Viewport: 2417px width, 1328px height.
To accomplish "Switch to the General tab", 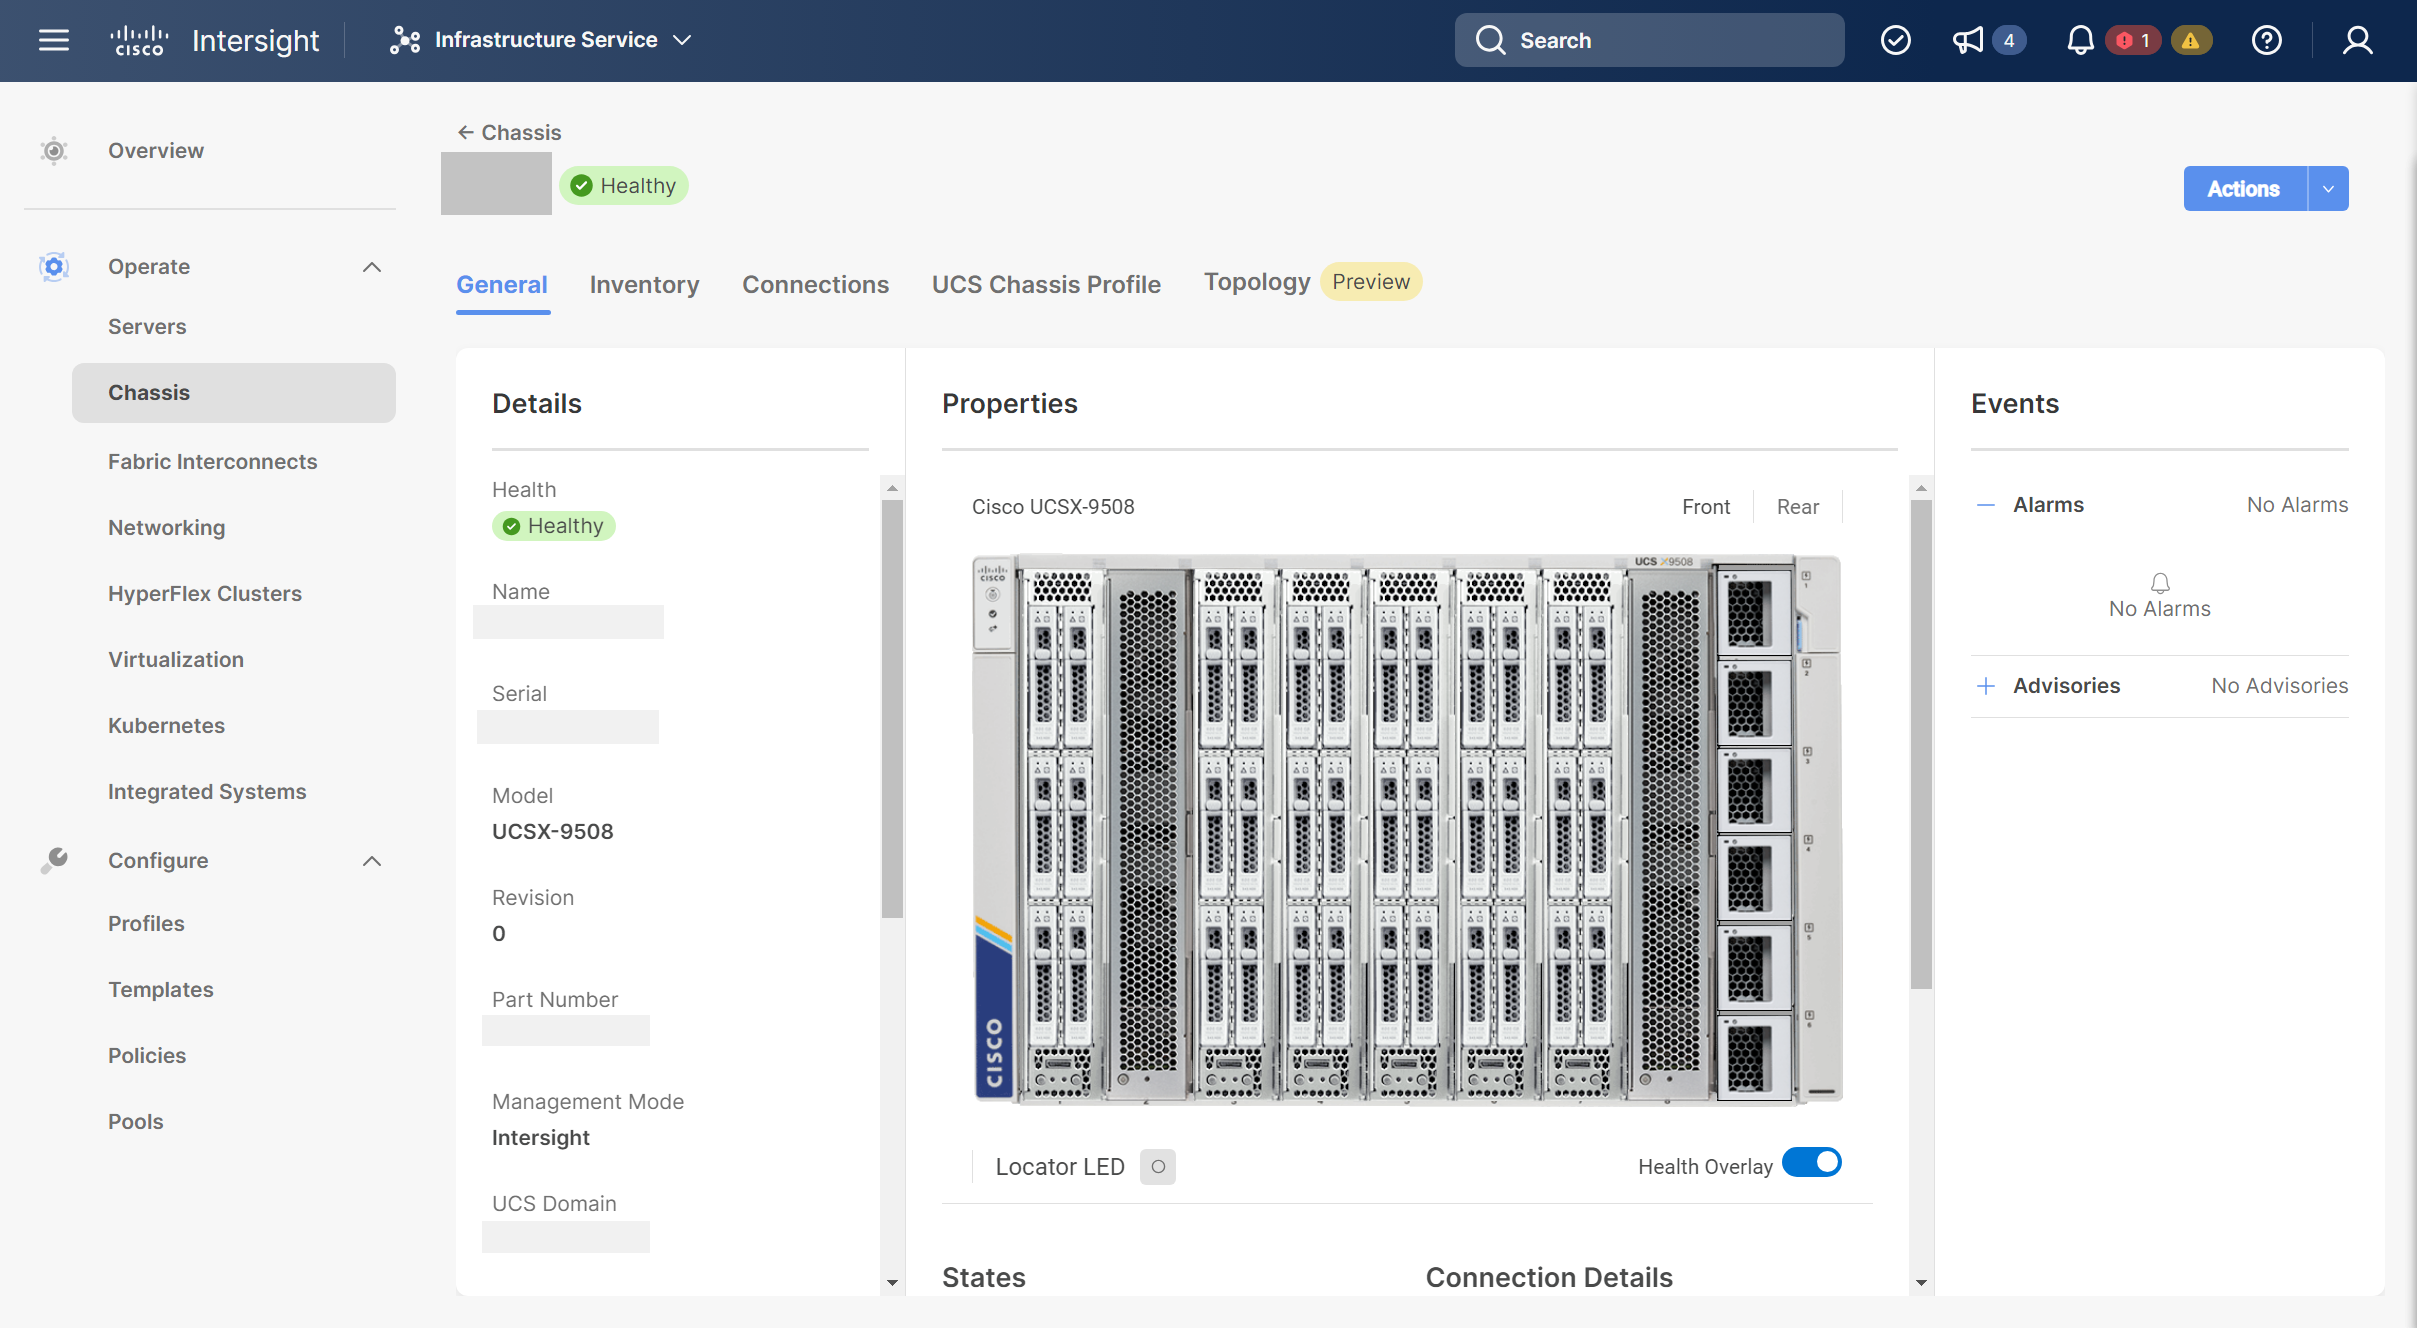I will [502, 285].
